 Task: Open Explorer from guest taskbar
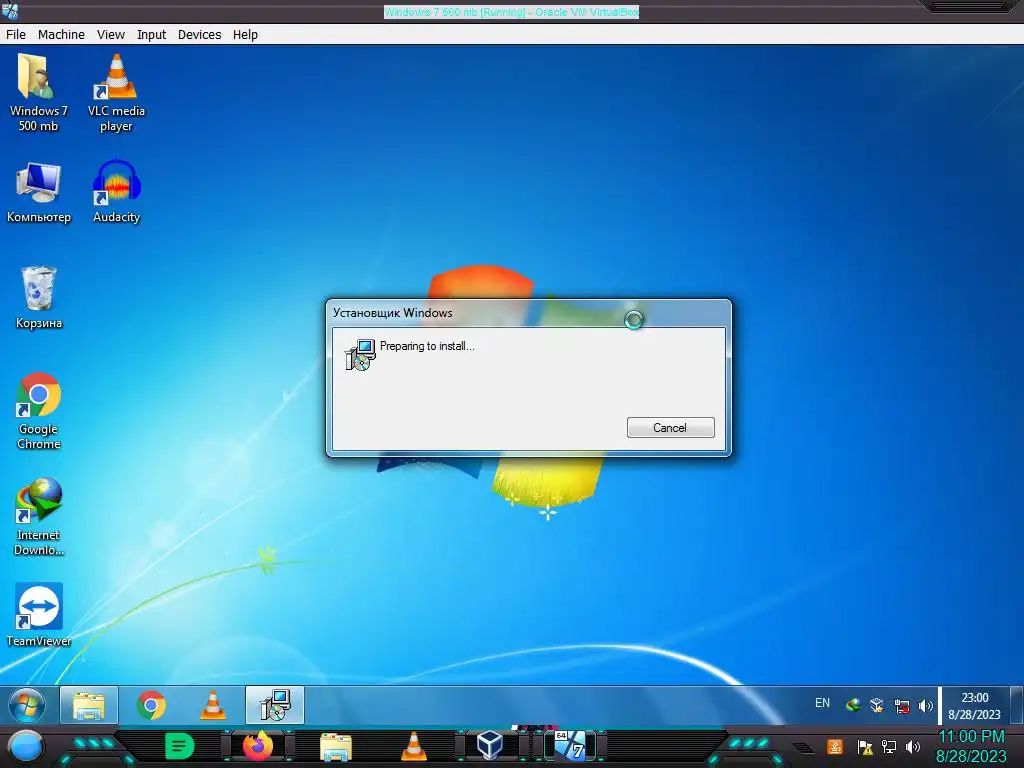(x=89, y=705)
